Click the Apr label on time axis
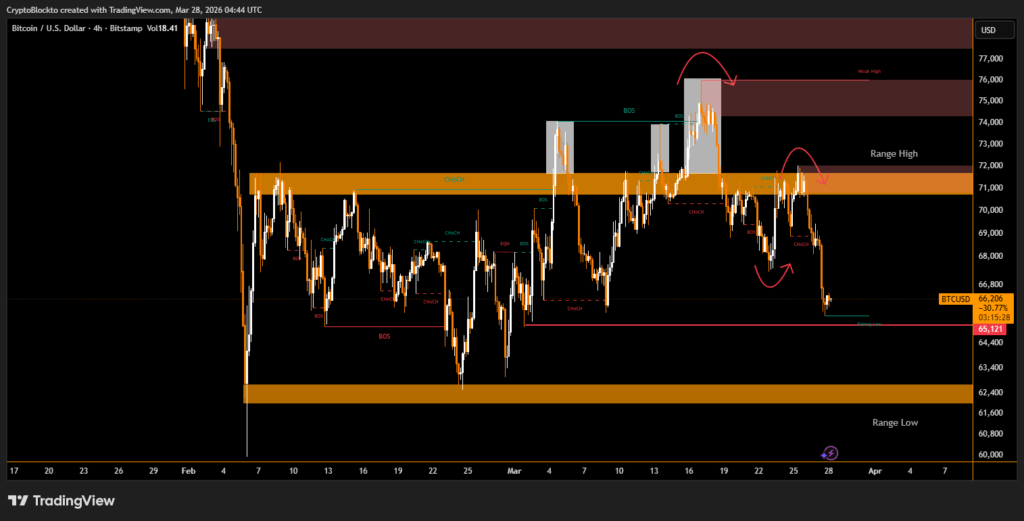Viewport: 1024px width, 521px height. point(875,469)
